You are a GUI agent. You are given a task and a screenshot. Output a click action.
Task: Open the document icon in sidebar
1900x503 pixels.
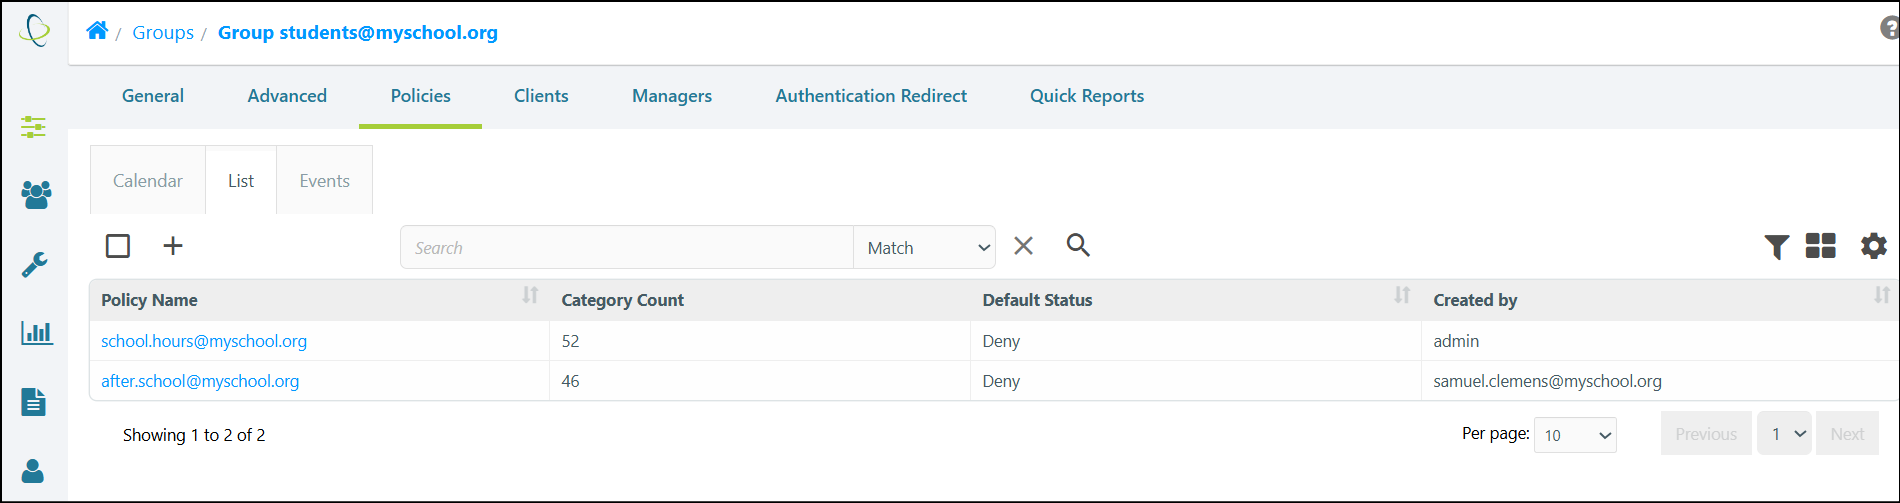click(x=34, y=402)
